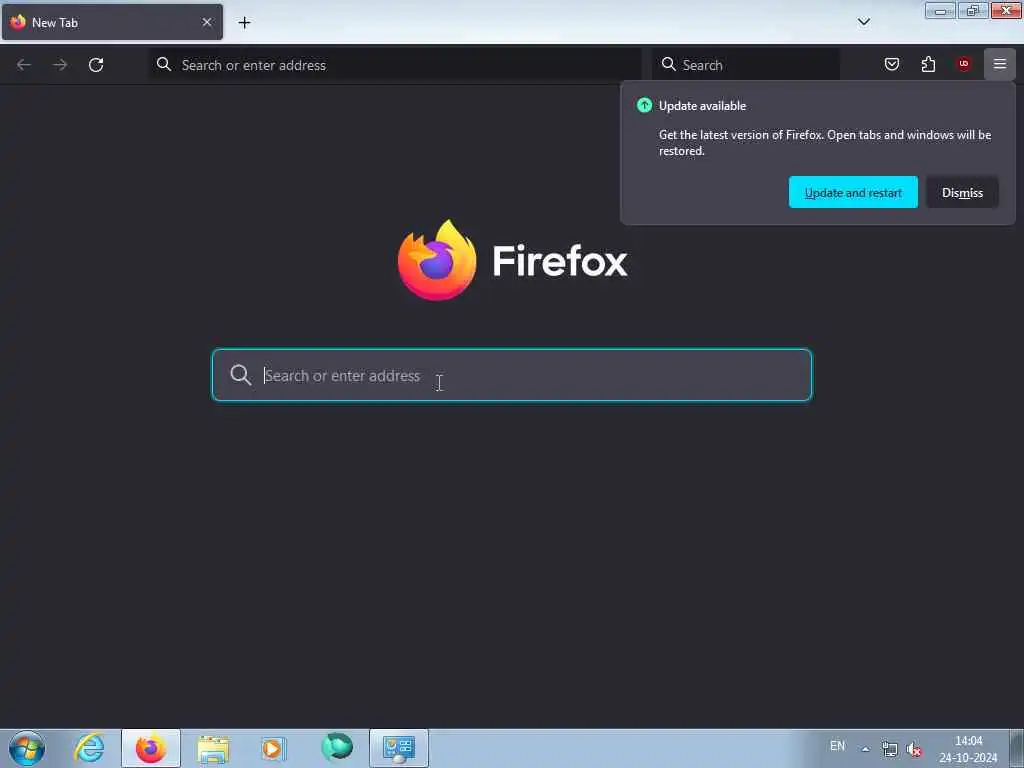Select the Firefox taskbar button
This screenshot has width=1024, height=768.
[x=151, y=748]
